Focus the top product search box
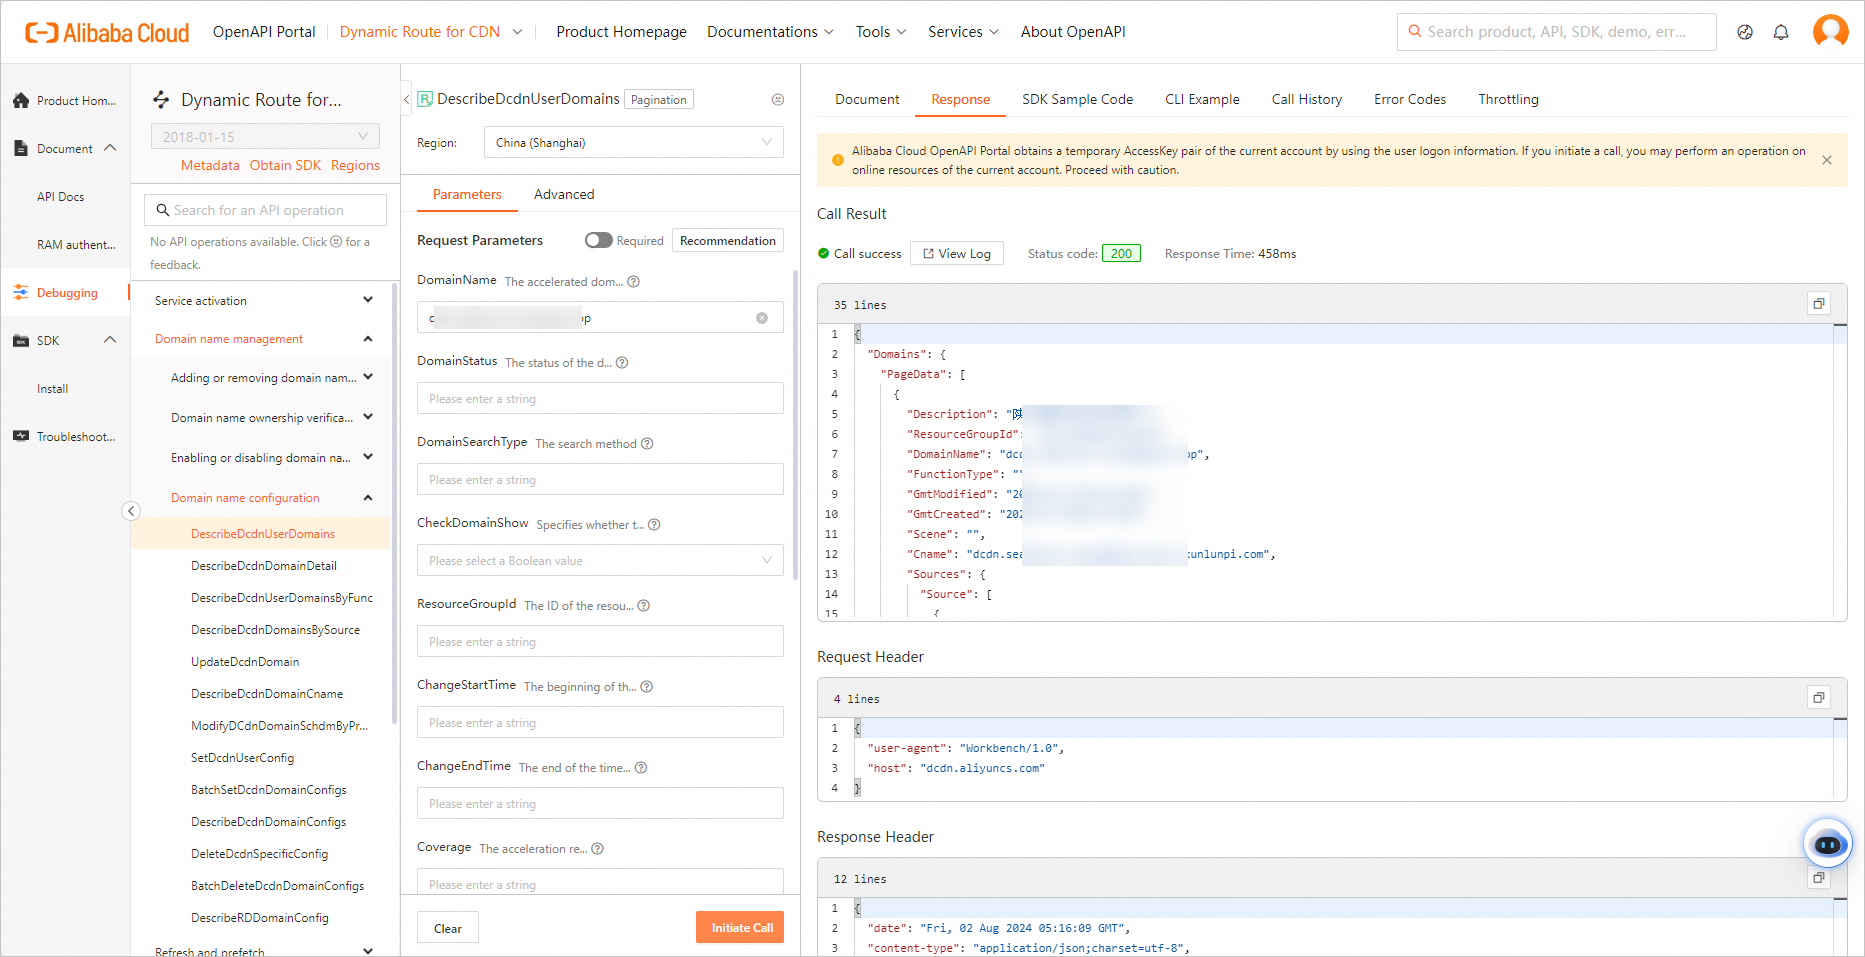1865x957 pixels. [1557, 32]
